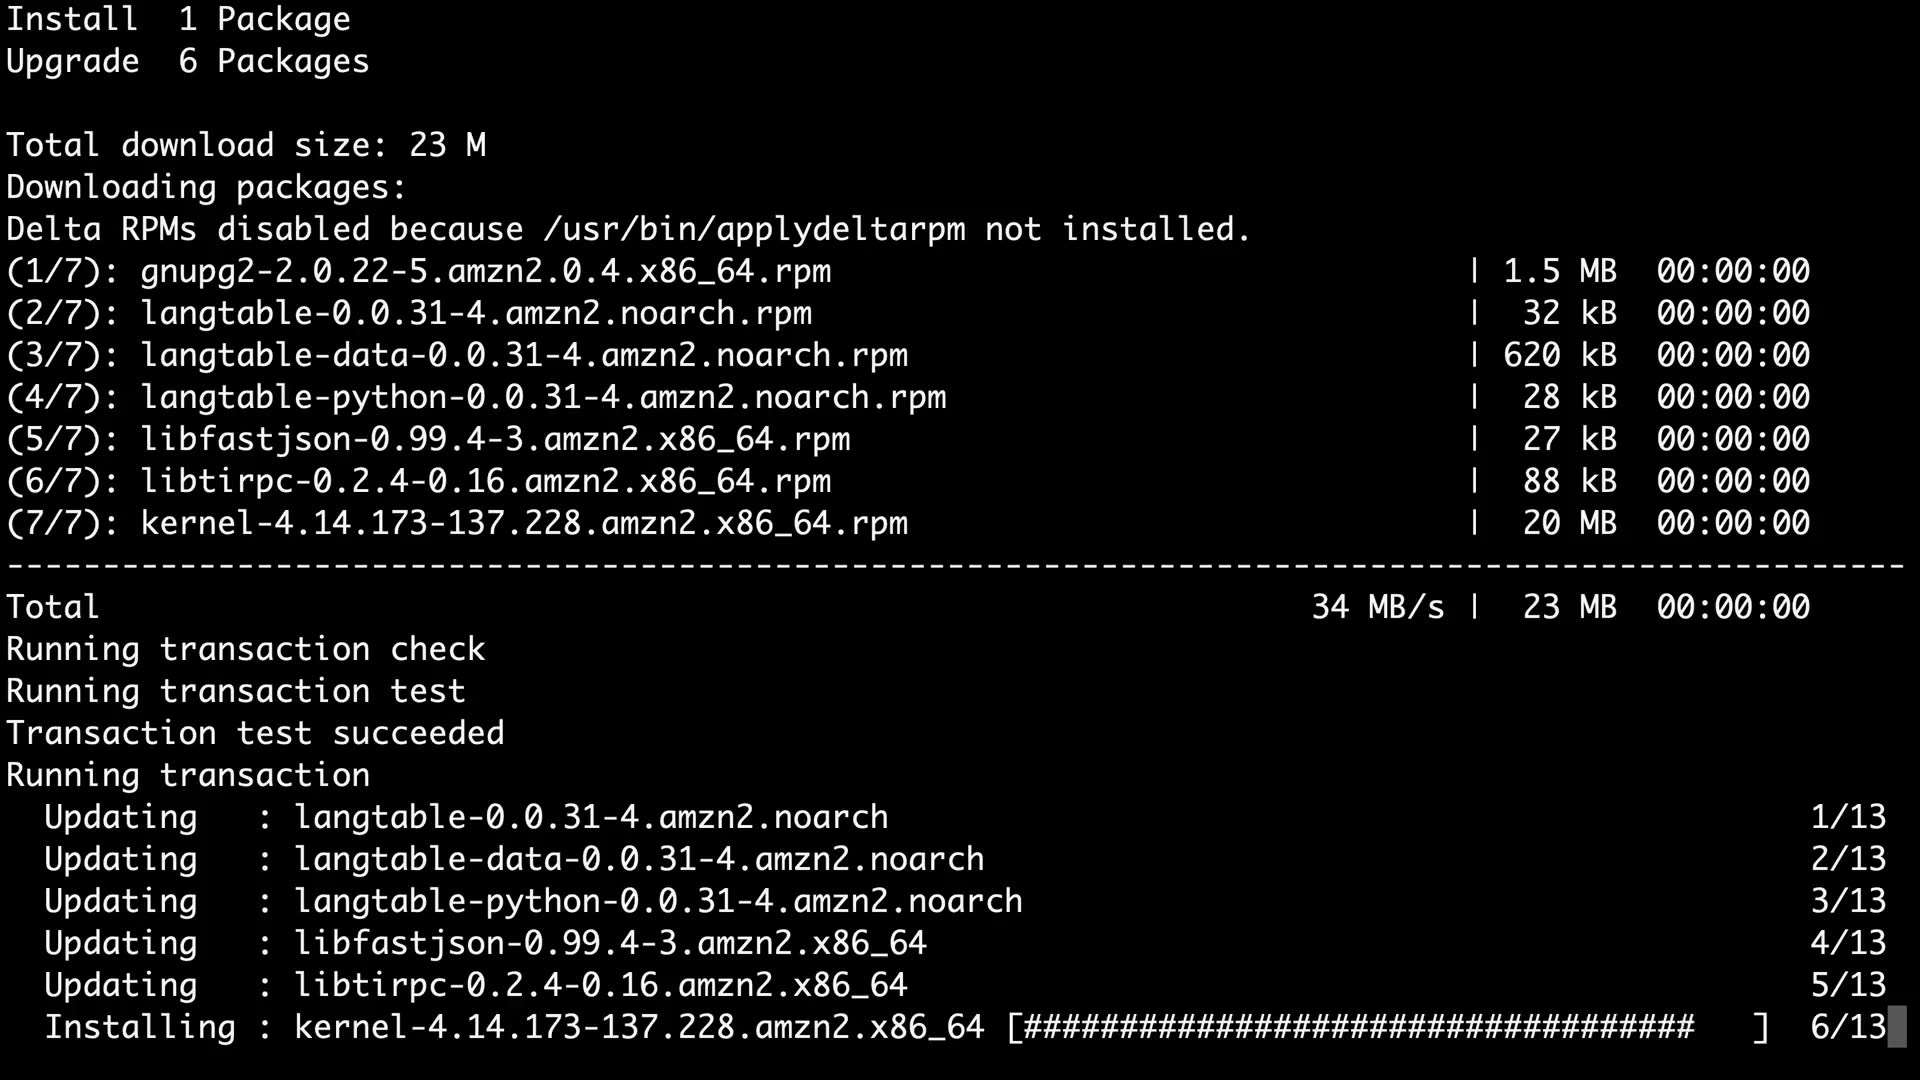The image size is (1920, 1080).
Task: Click the terminal cursor block after 6/13
Action: pyautogui.click(x=1896, y=1027)
